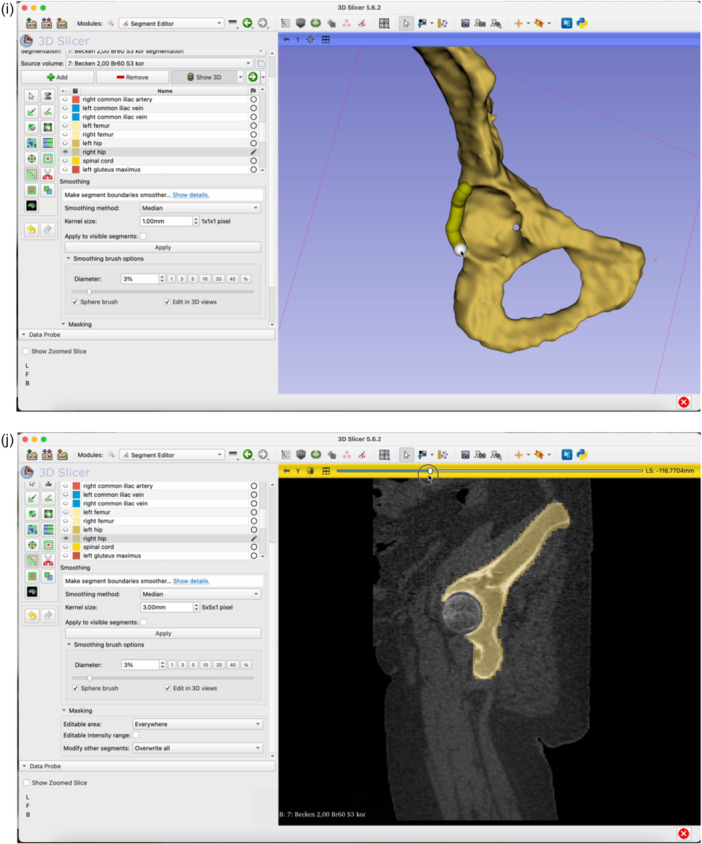Open Smoothing method dropdown in bottom window

click(200, 594)
